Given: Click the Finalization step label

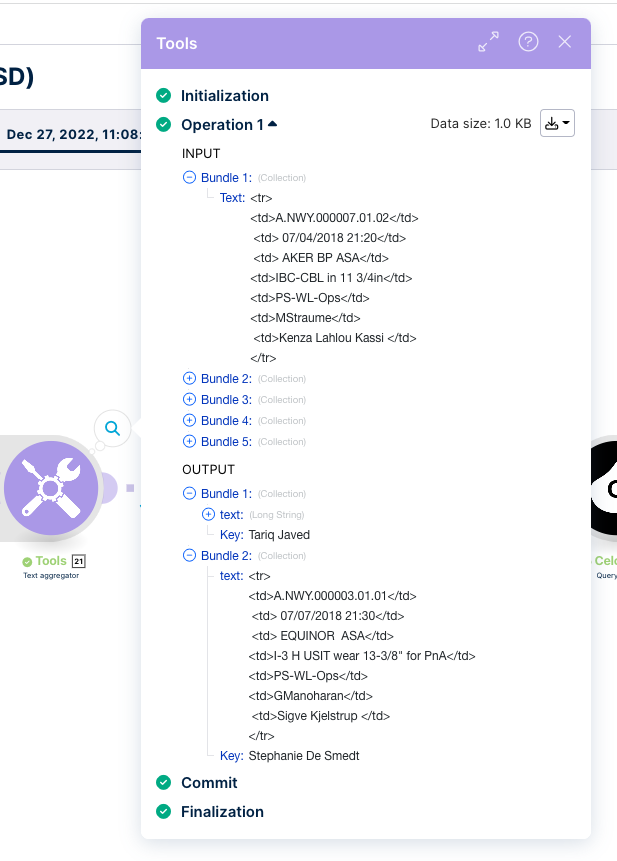Looking at the screenshot, I should coord(222,812).
